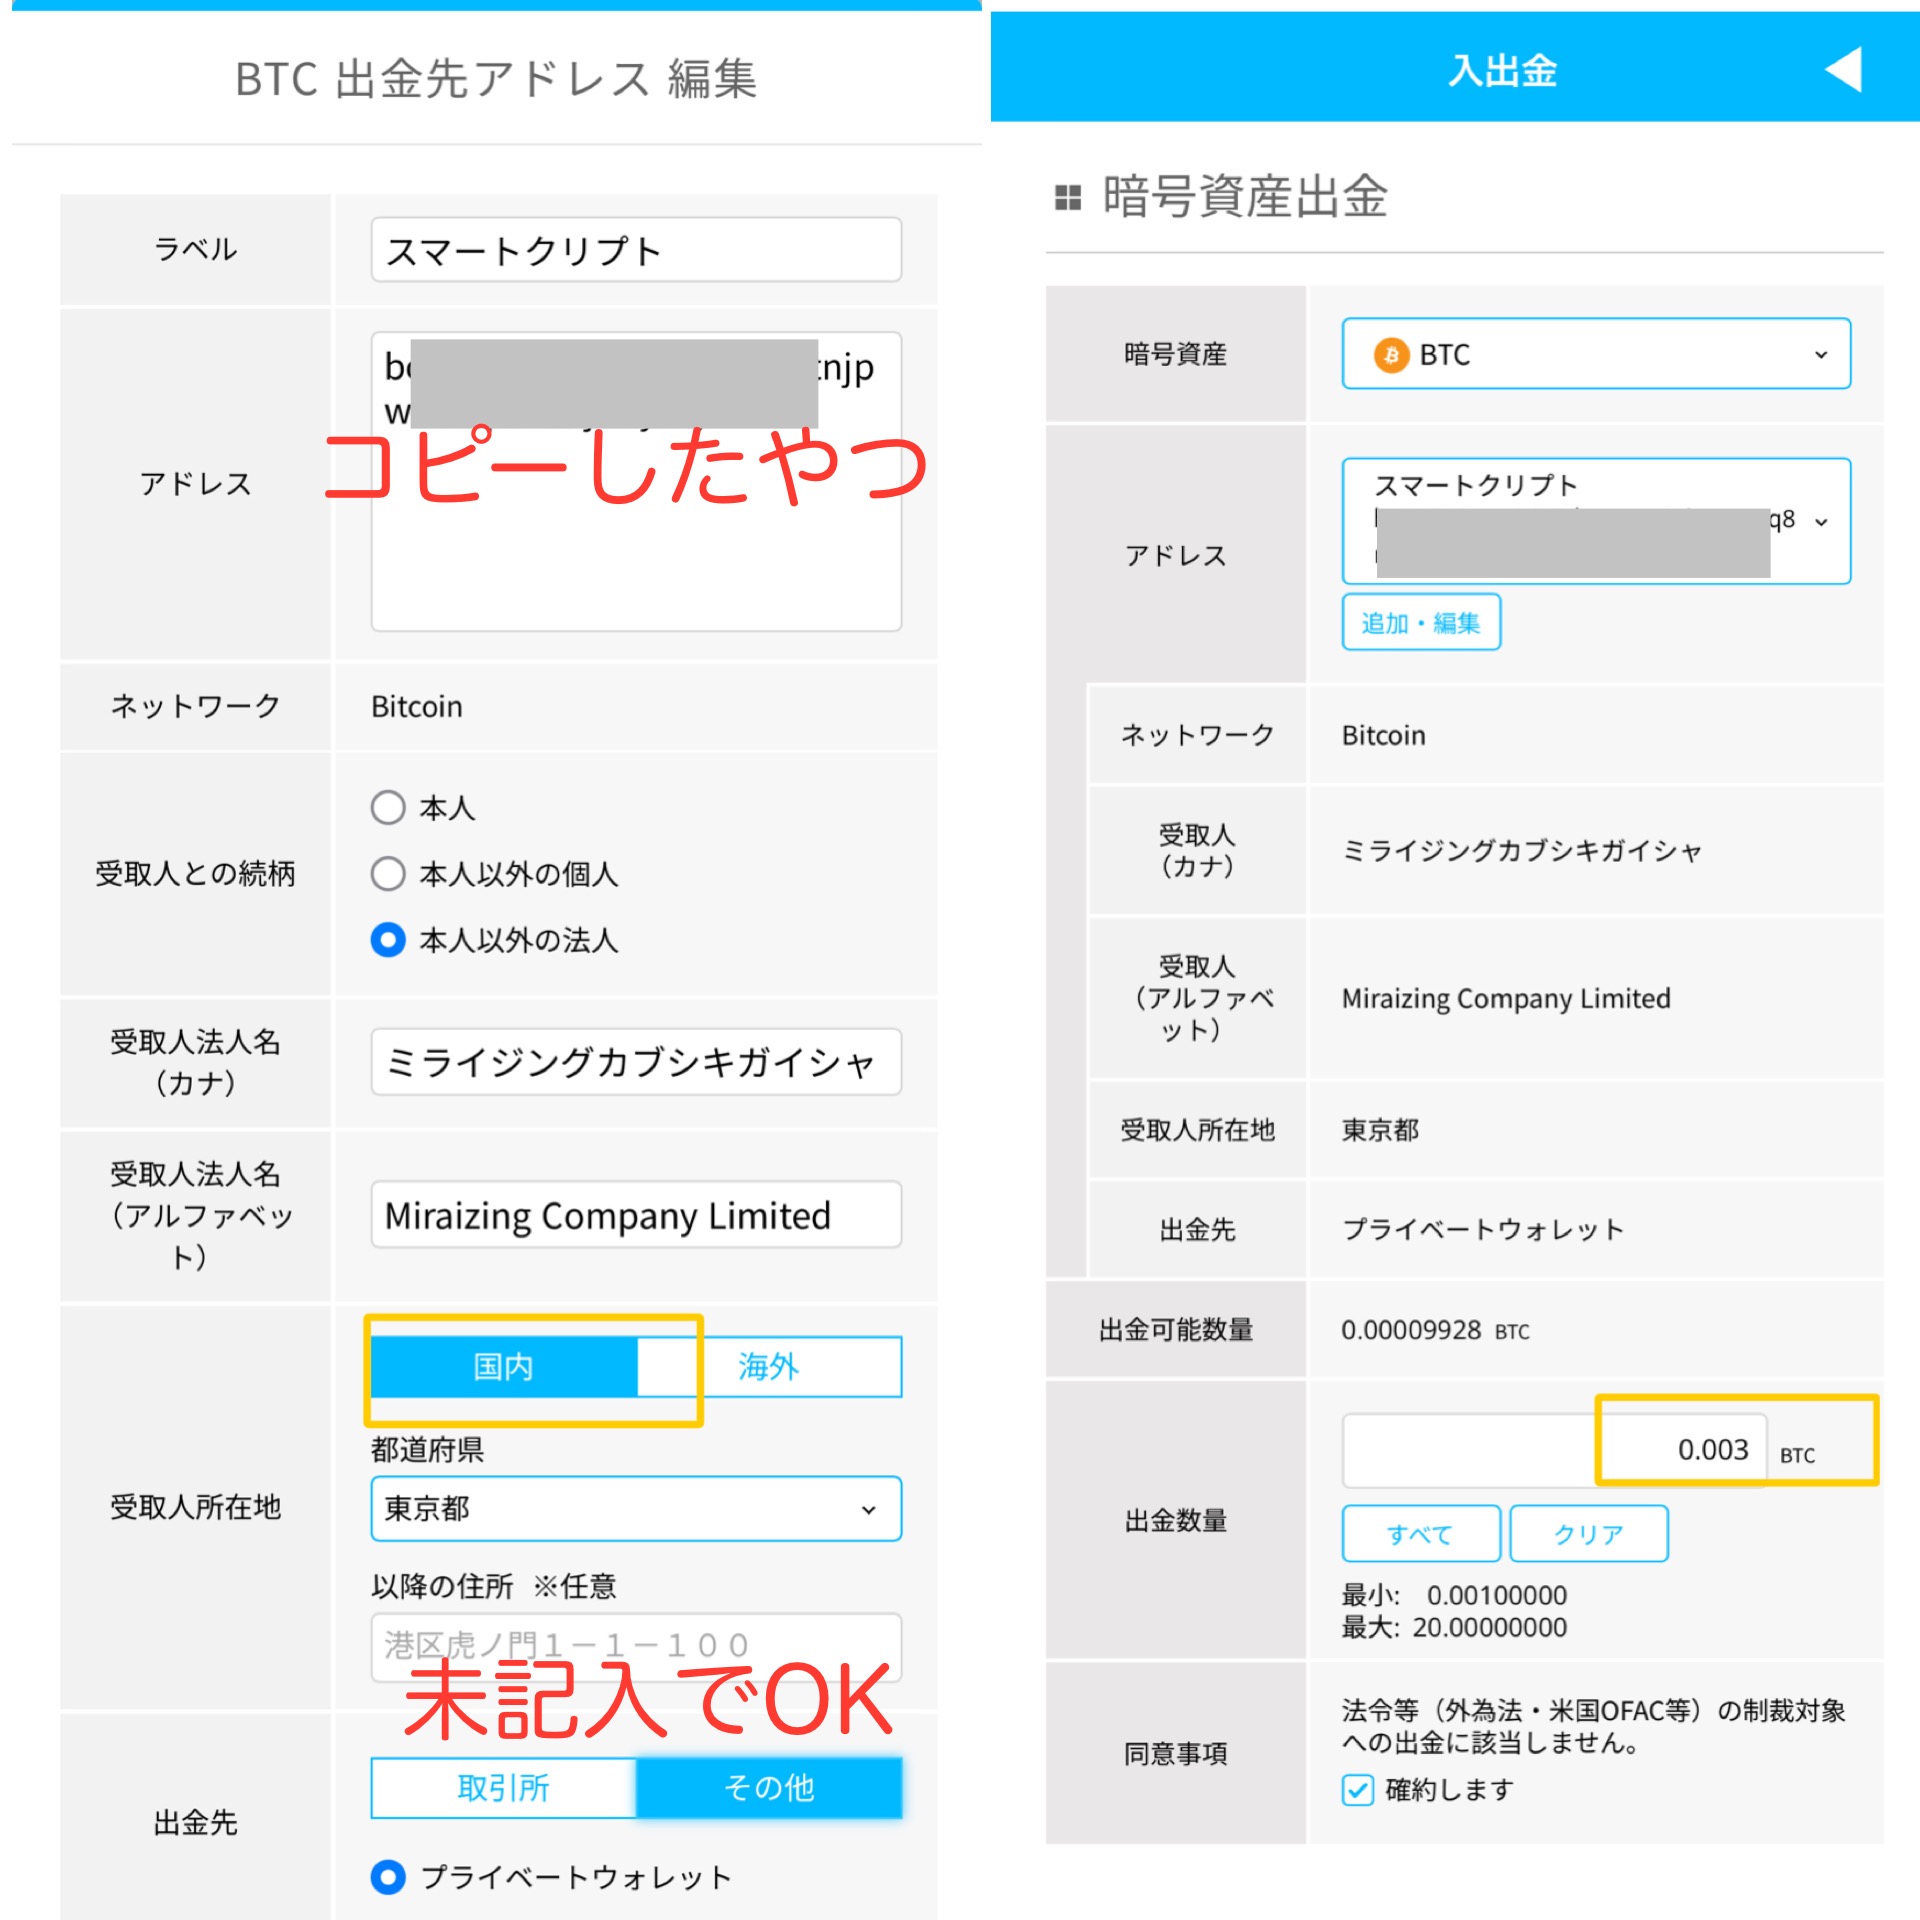The image size is (1920, 1920).
Task: Select the 取引所 tab
Action: click(x=504, y=1788)
